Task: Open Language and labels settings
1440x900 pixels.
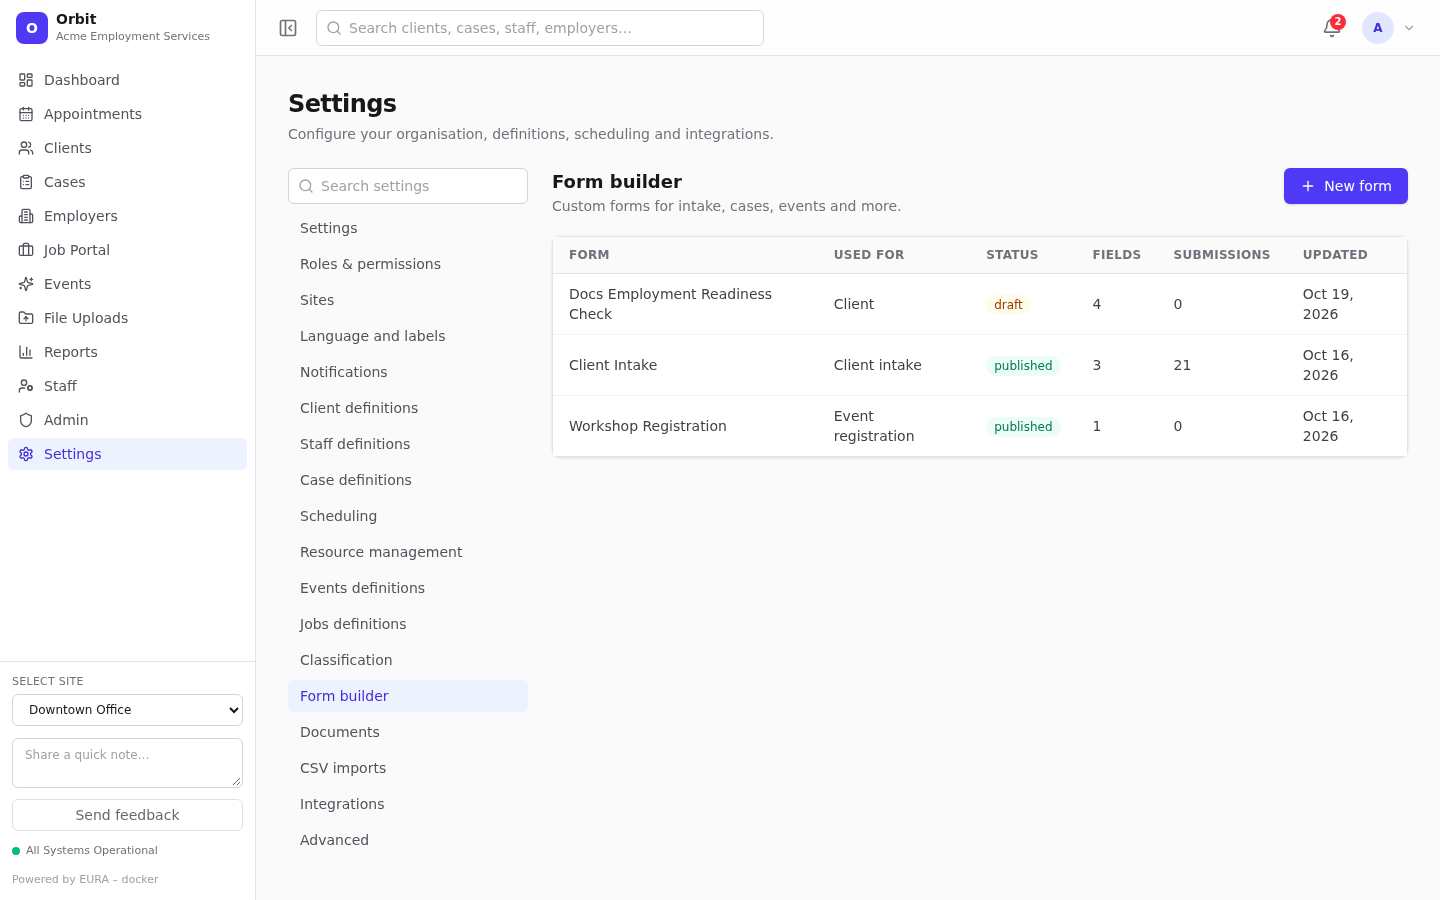Action: [x=408, y=336]
